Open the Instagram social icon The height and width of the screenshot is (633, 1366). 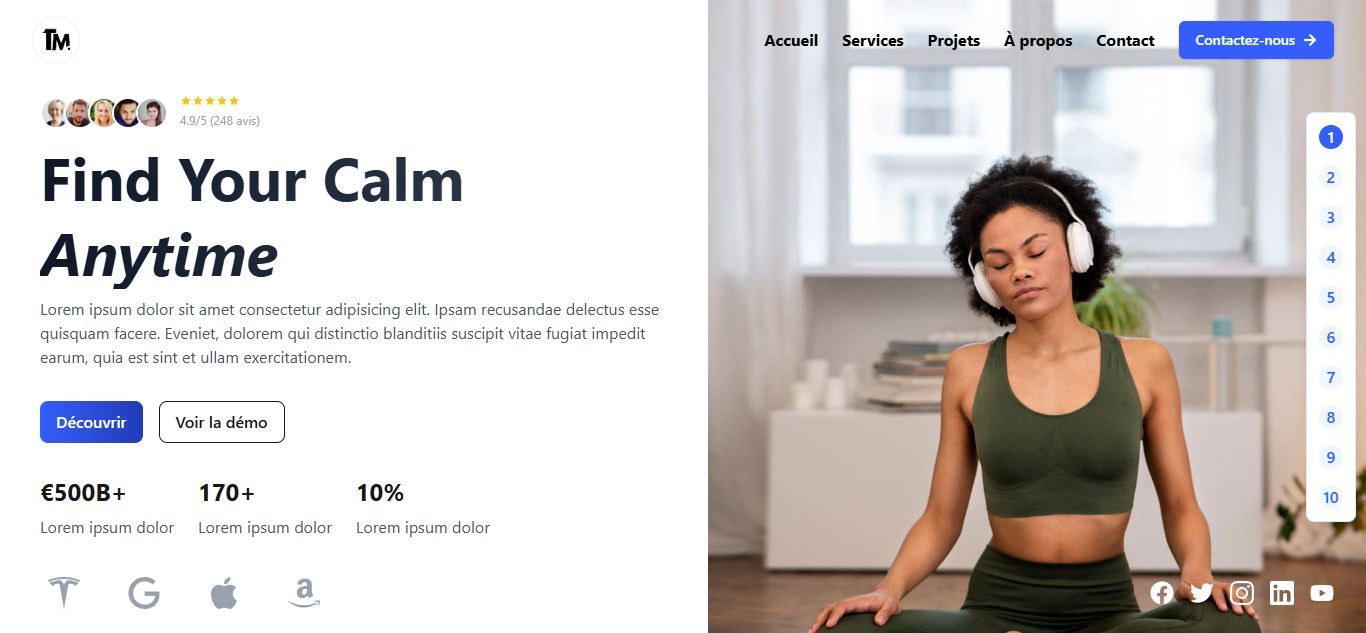pyautogui.click(x=1241, y=593)
